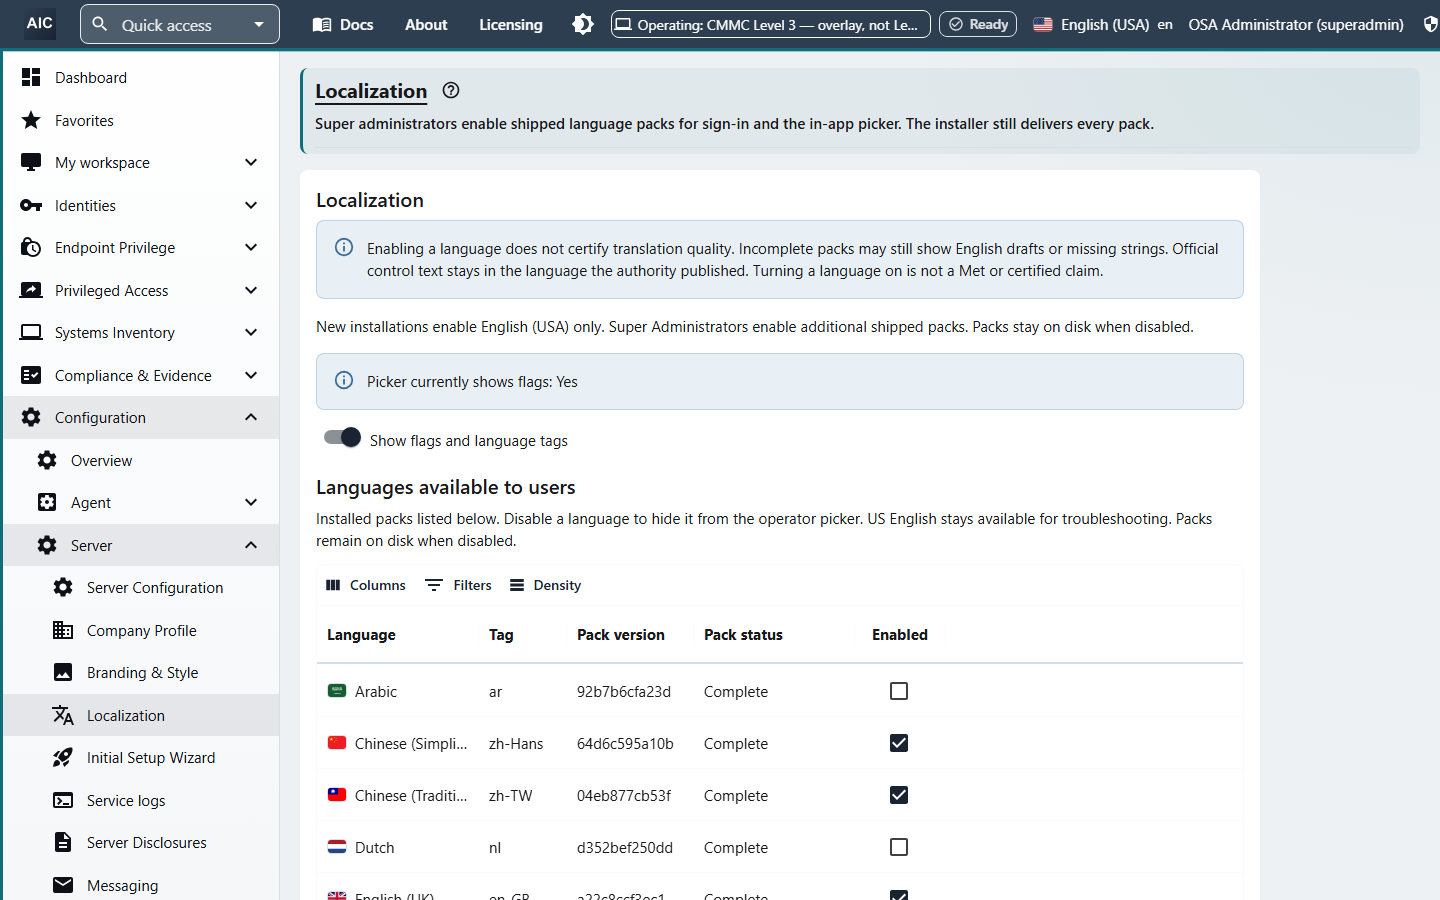Click the Dashboard grid icon

(x=31, y=77)
